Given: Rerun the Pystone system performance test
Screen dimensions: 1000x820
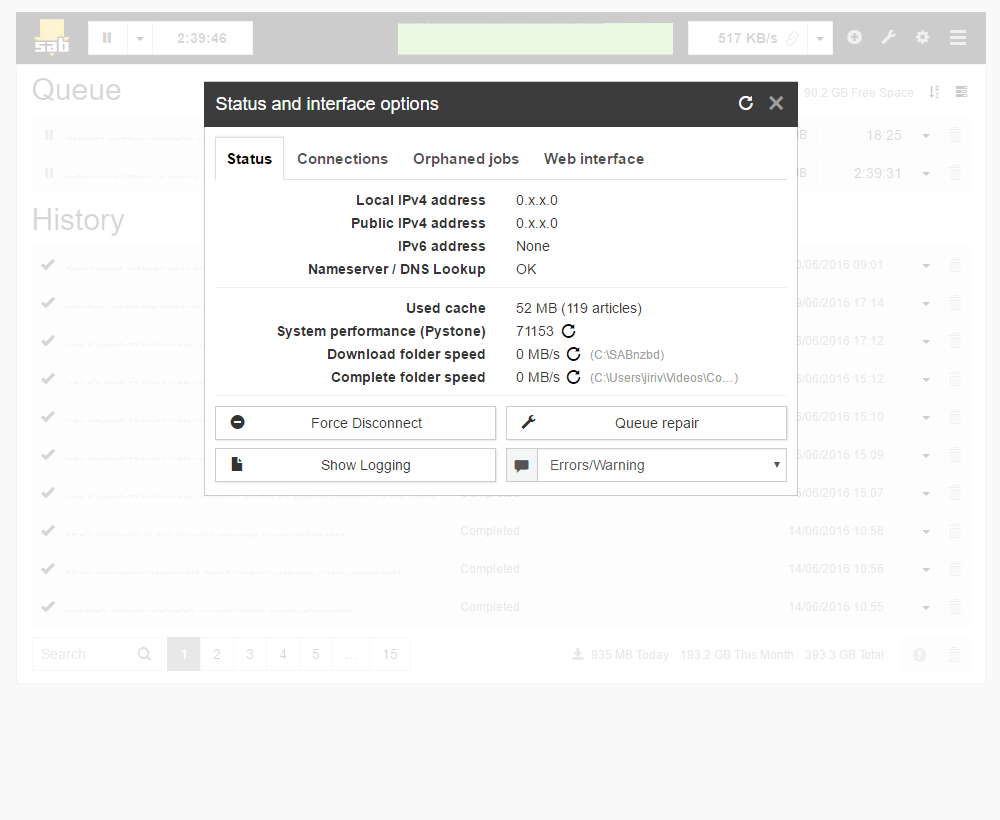Looking at the screenshot, I should pyautogui.click(x=568, y=331).
